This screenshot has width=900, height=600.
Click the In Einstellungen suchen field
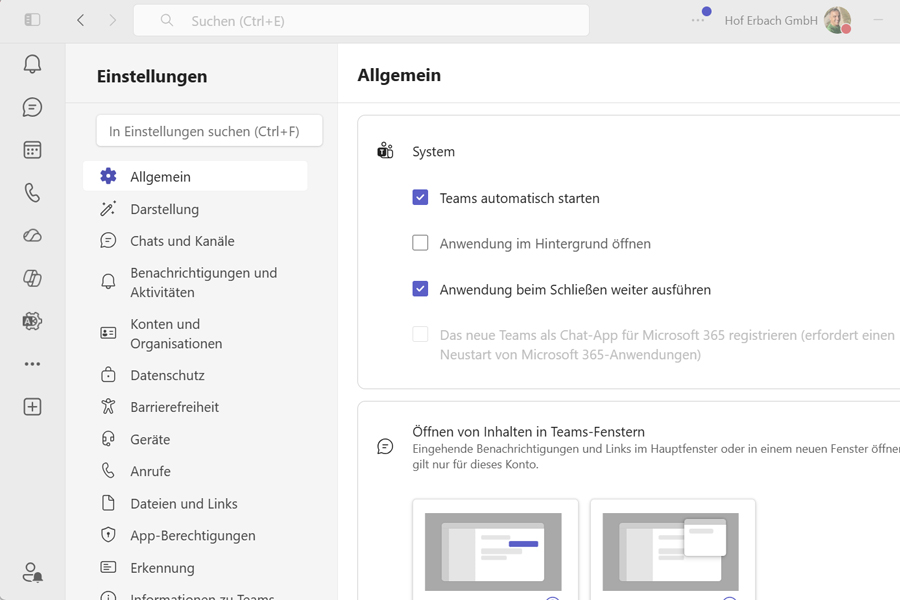pos(210,131)
